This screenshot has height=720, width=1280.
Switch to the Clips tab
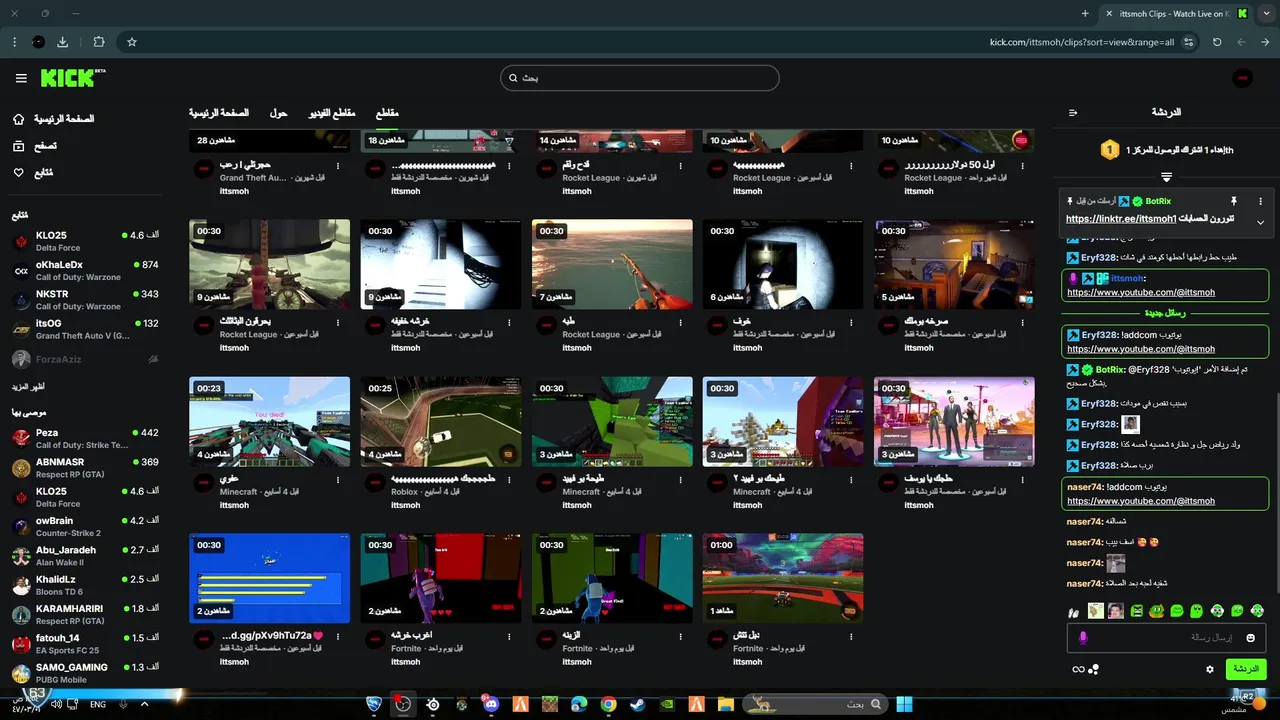pyautogui.click(x=387, y=113)
